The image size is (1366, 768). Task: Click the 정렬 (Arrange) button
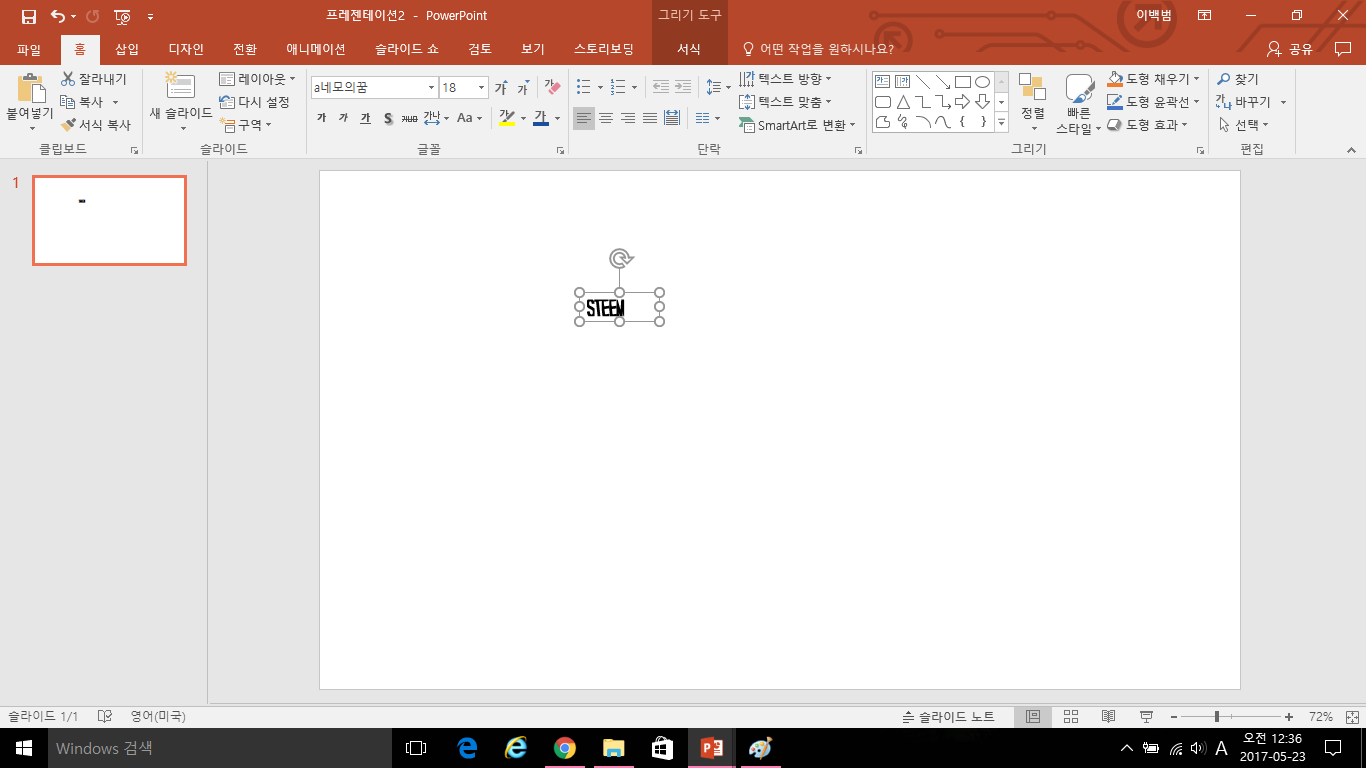(1033, 102)
